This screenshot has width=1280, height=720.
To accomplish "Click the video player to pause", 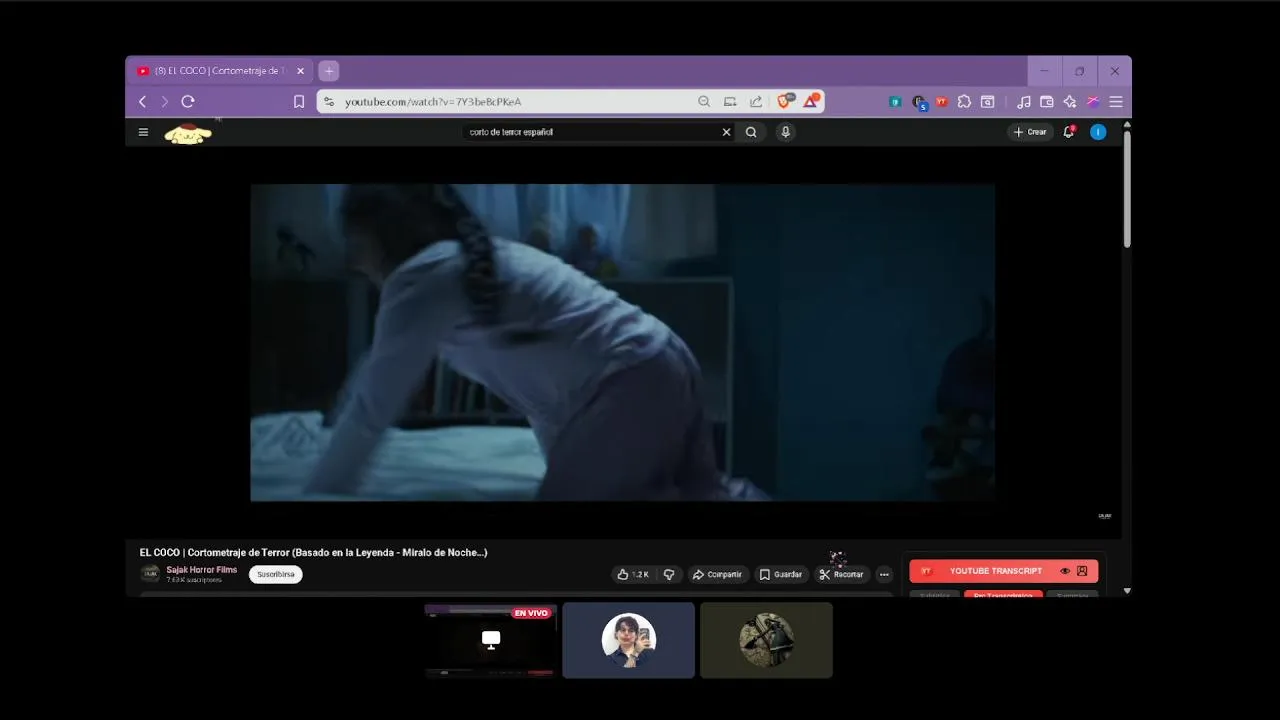I will click(x=622, y=342).
